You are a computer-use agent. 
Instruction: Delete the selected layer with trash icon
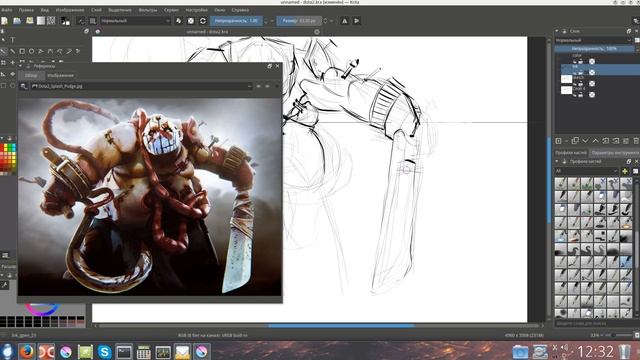coord(636,141)
